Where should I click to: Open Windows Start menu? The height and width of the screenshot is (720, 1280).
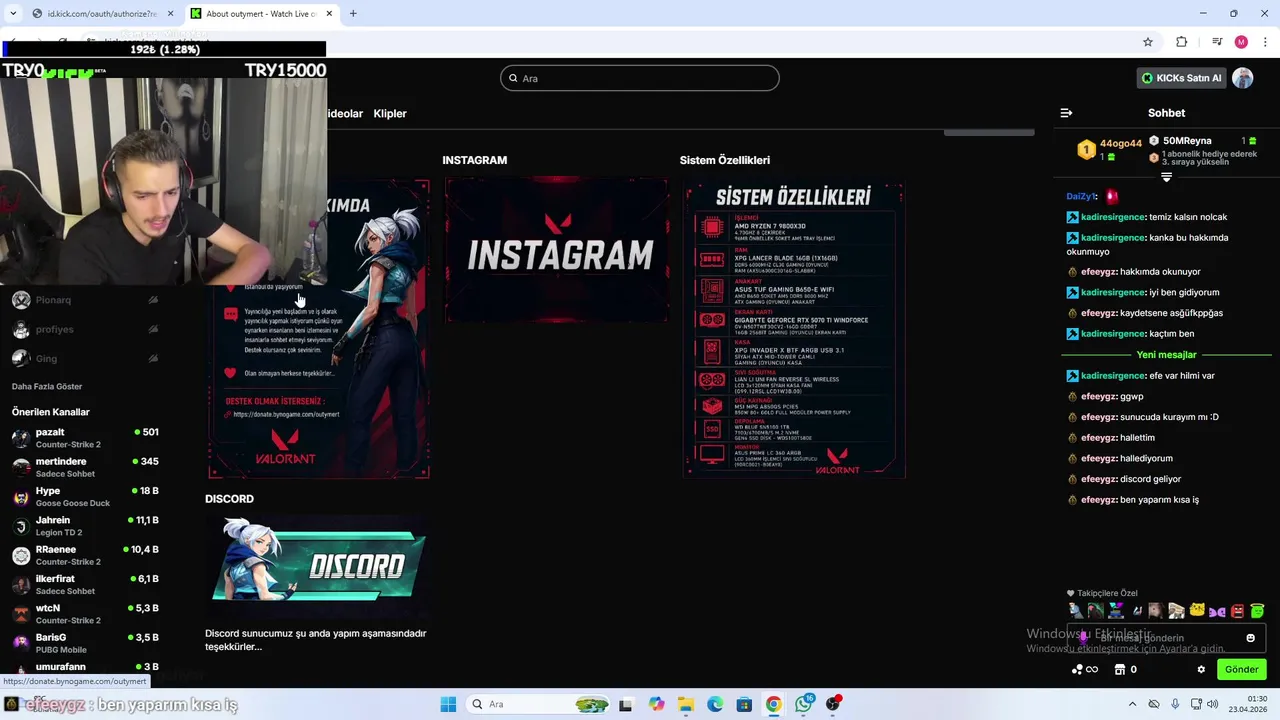[448, 704]
